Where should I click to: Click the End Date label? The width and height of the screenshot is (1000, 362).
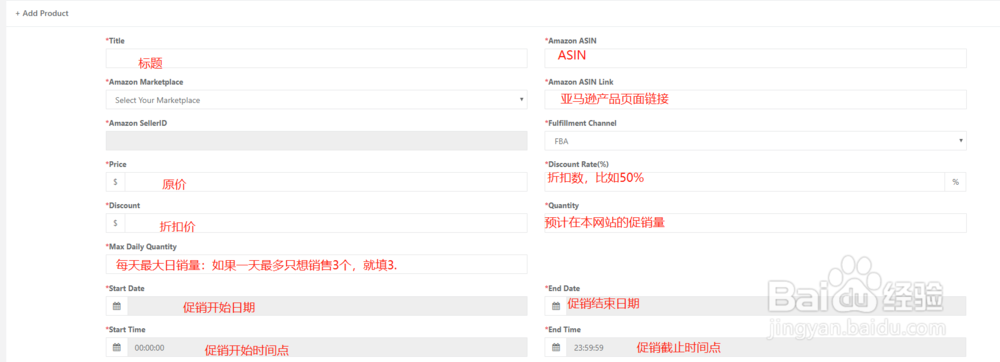[x=562, y=288]
